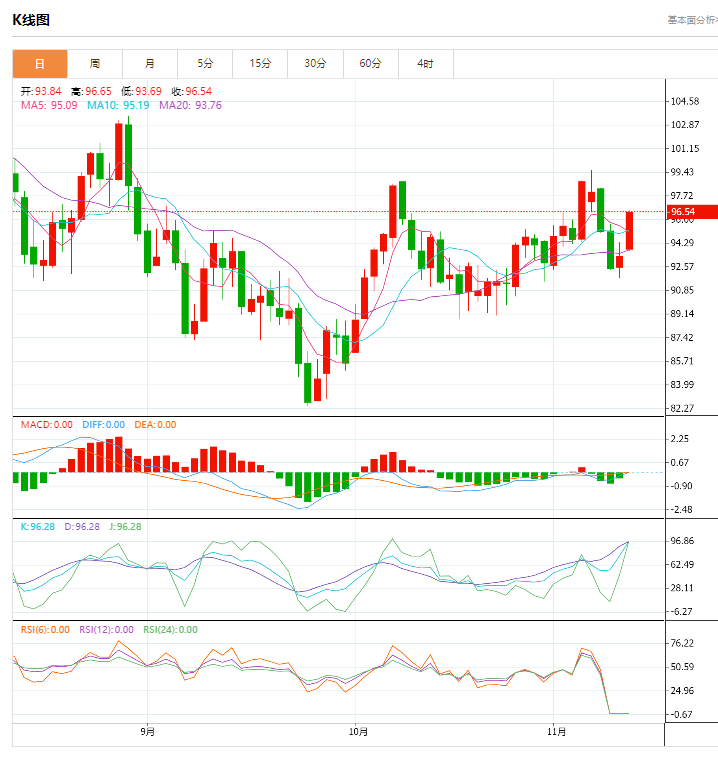Click the MA5: 95.09 label
Image resolution: width=718 pixels, height=758 pixels.
tap(49, 105)
